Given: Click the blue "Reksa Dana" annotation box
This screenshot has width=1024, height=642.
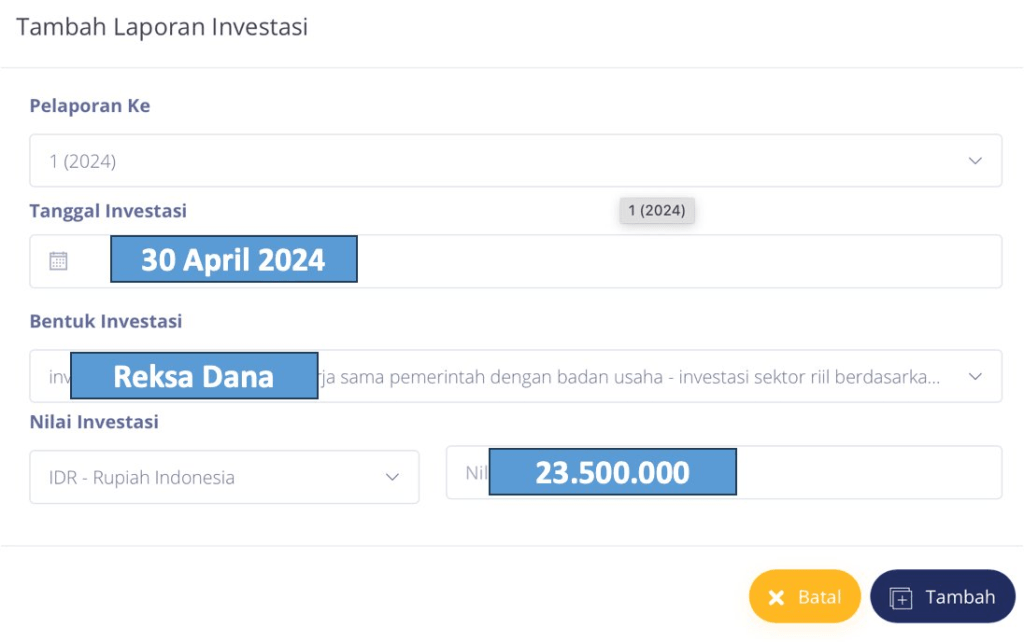Looking at the screenshot, I should [x=194, y=376].
